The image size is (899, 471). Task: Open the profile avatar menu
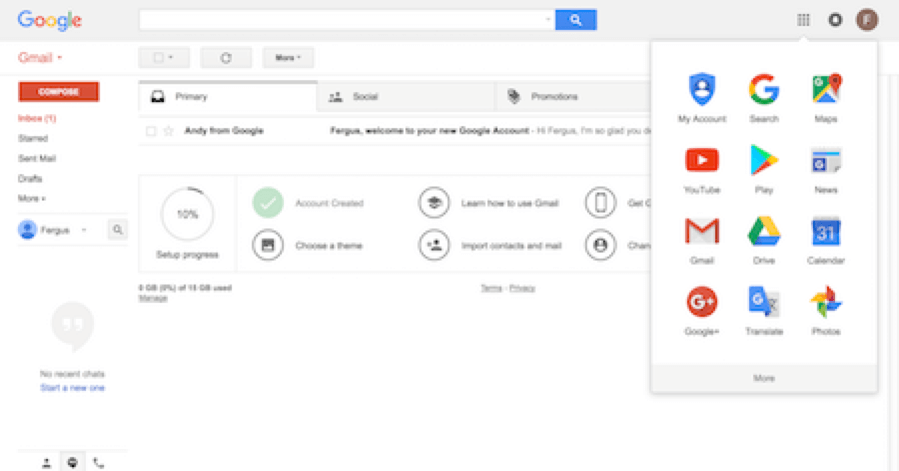coord(867,20)
